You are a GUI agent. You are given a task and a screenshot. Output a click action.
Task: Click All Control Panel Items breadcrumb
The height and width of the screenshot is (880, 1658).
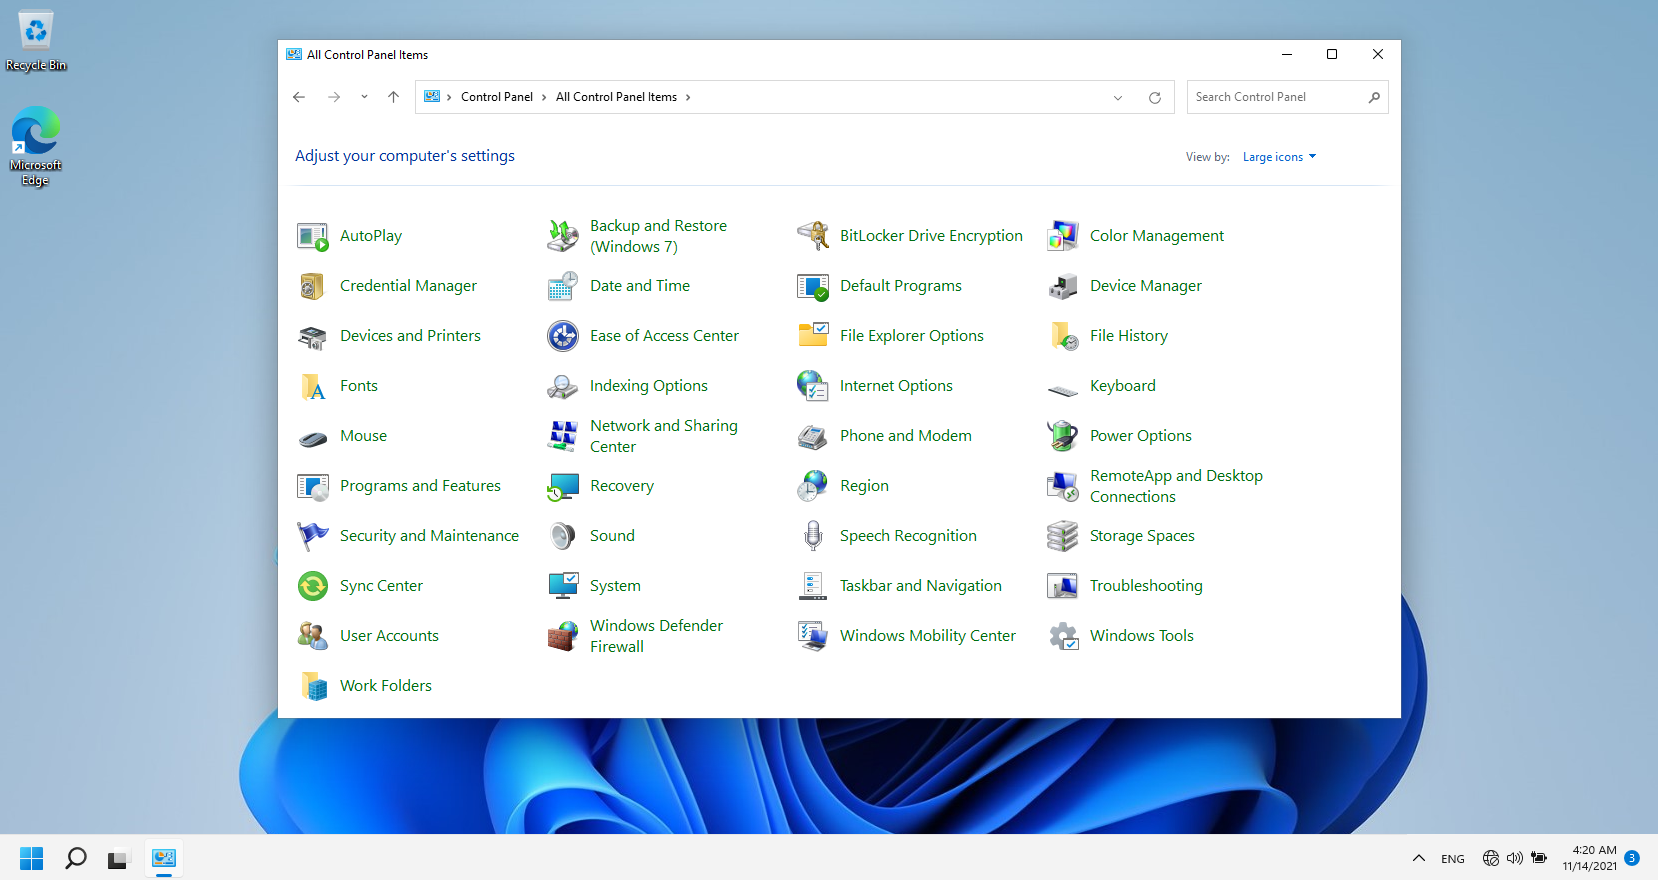pos(616,97)
